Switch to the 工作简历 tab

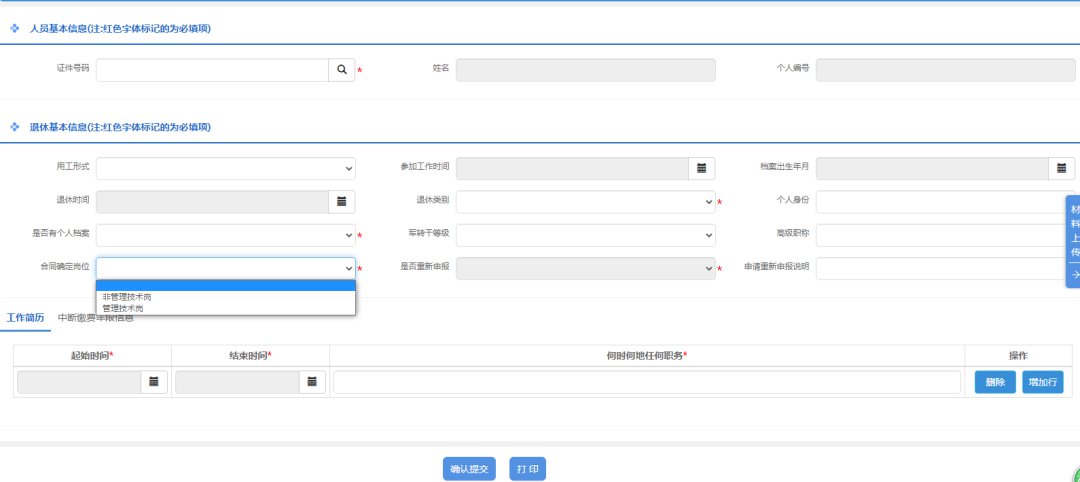(25, 318)
